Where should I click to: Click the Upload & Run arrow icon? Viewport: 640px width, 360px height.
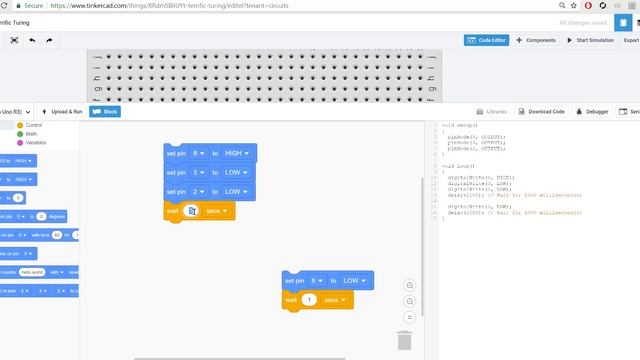44,111
